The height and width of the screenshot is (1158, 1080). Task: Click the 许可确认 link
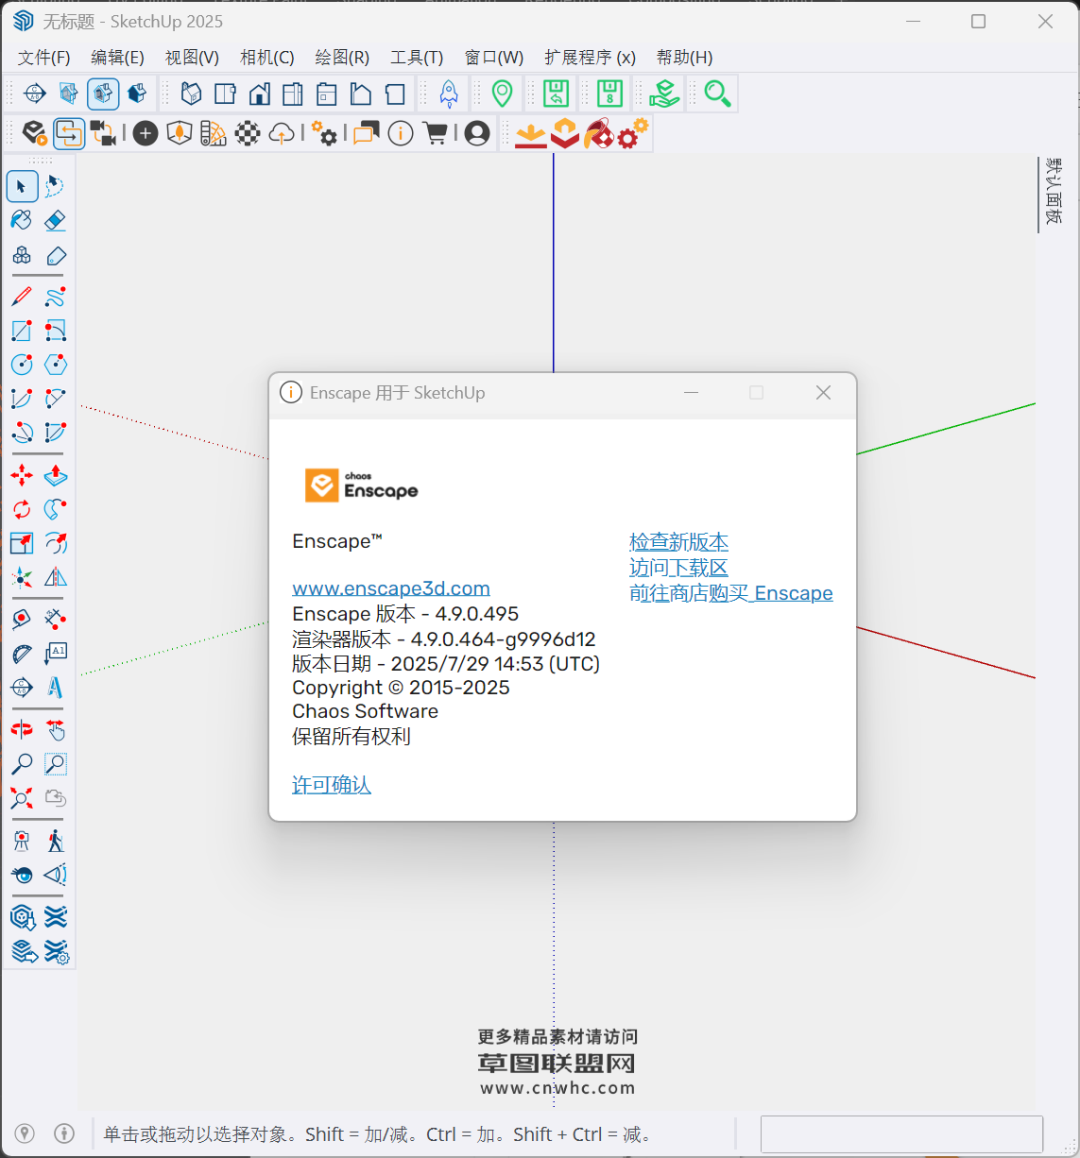pyautogui.click(x=331, y=785)
